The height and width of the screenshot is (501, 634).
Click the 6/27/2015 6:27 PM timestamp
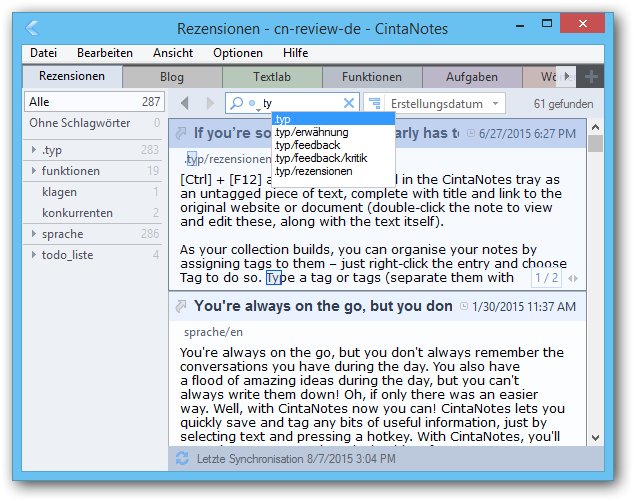[x=527, y=133]
